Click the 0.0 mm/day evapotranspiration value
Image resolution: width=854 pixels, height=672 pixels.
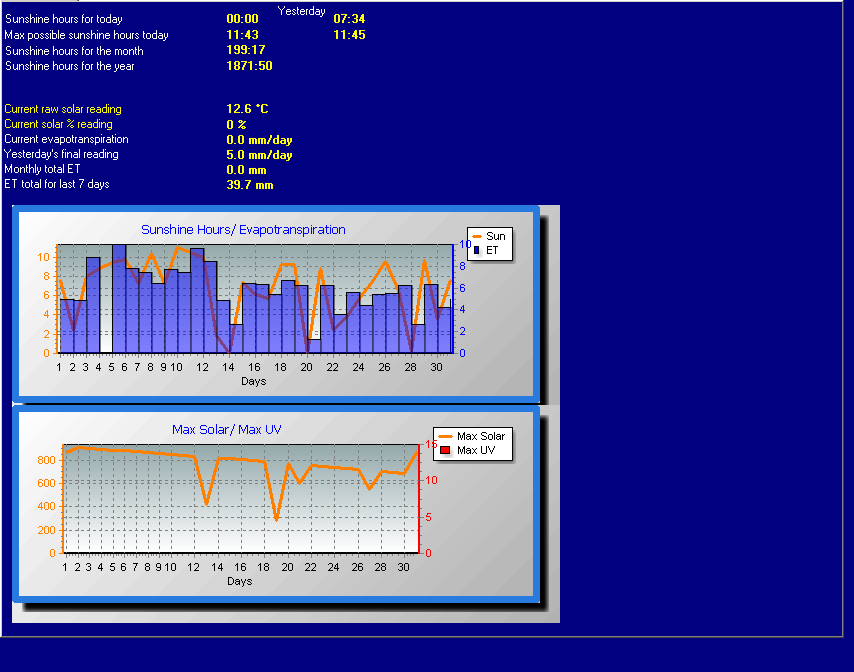coord(259,140)
